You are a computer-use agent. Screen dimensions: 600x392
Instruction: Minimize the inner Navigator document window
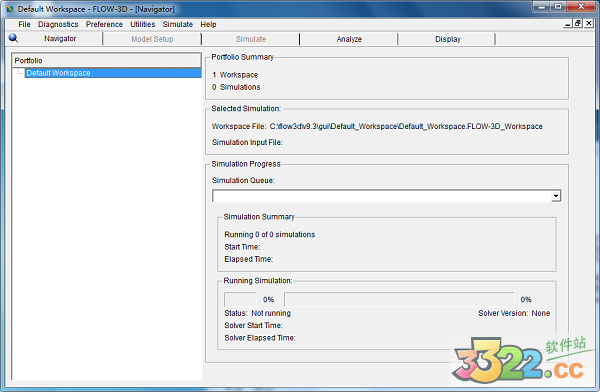pyautogui.click(x=568, y=23)
